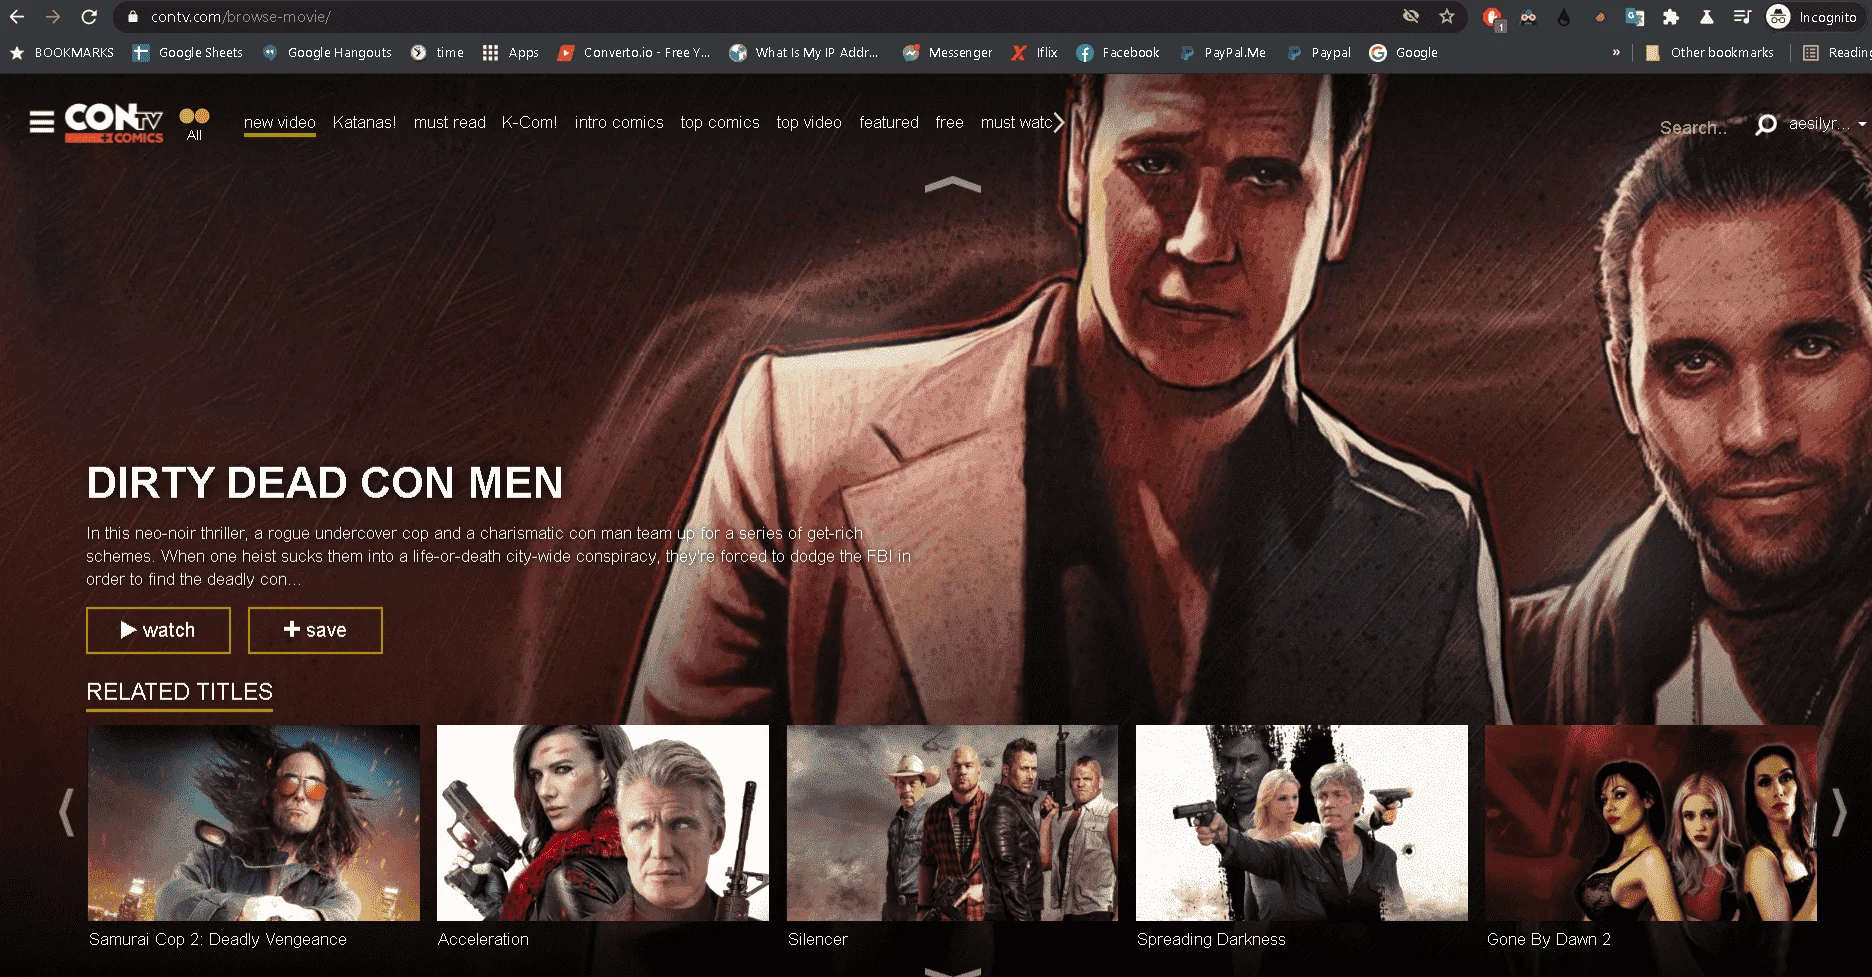Expand hidden bookmarks overflow chevron
Viewport: 1872px width, 977px height.
click(x=1616, y=53)
